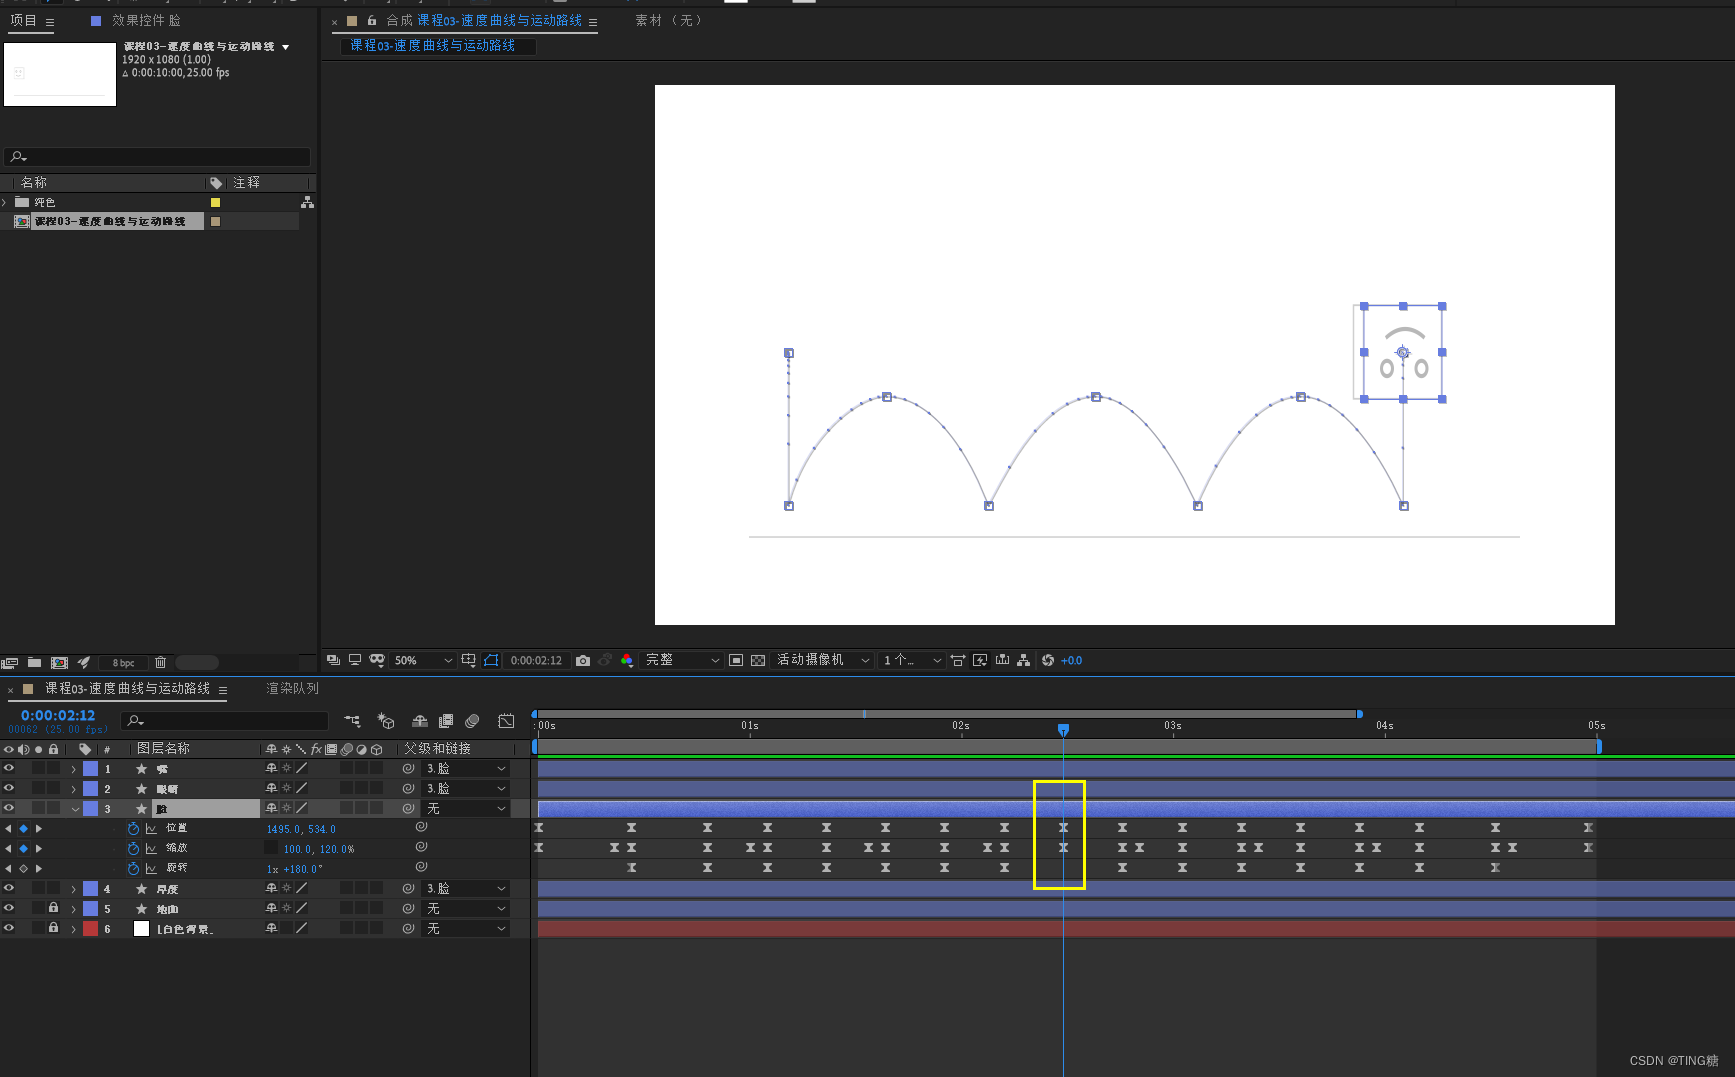Toggle the 位置 keyframe diamond at current time
This screenshot has height=1077, width=1735.
(24, 828)
